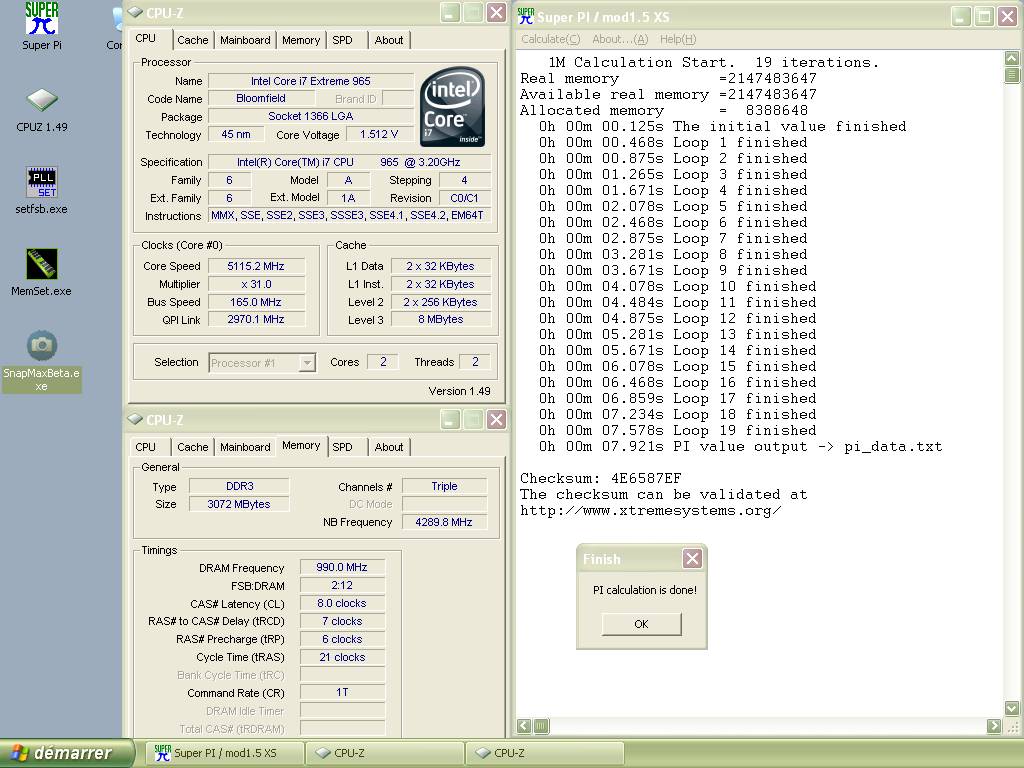Select SPD tab in bottom CPU-Z window
Viewport: 1024px width, 768px height.
[x=342, y=447]
